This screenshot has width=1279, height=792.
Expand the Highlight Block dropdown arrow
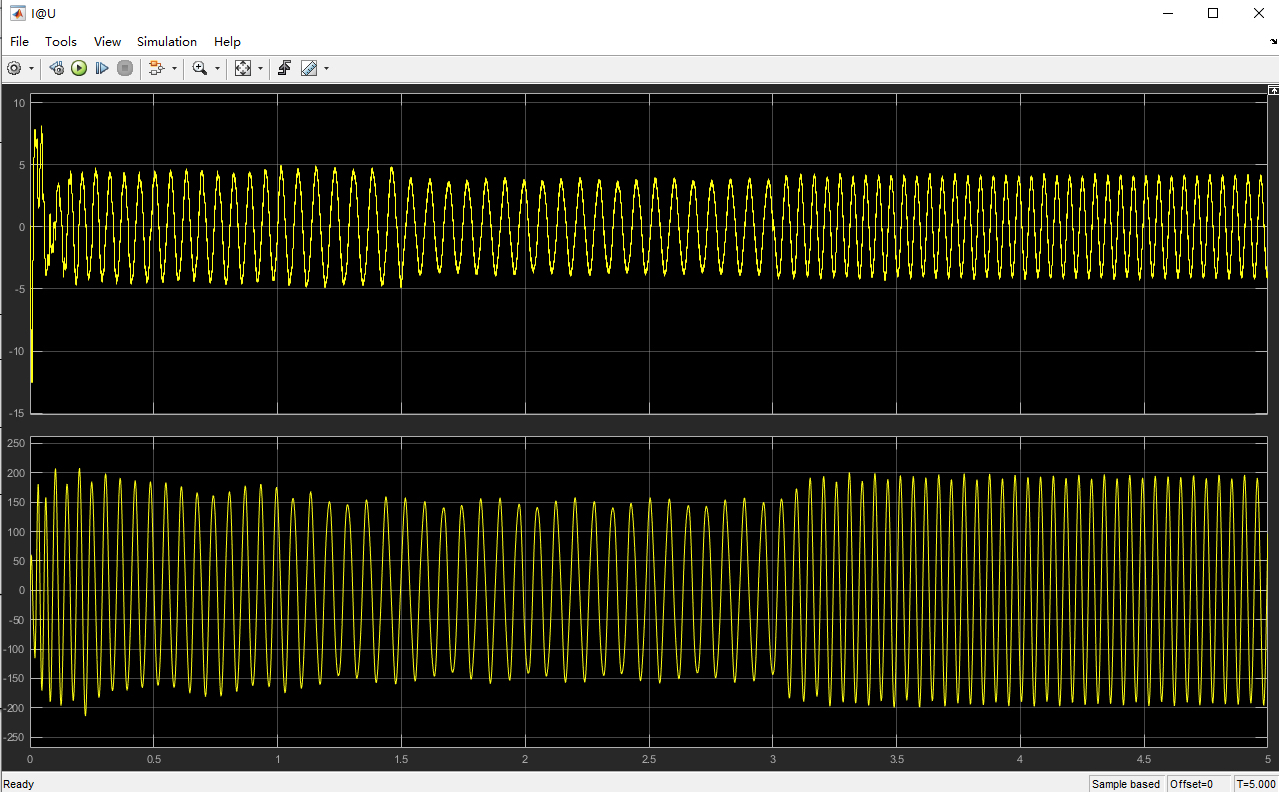(x=174, y=68)
